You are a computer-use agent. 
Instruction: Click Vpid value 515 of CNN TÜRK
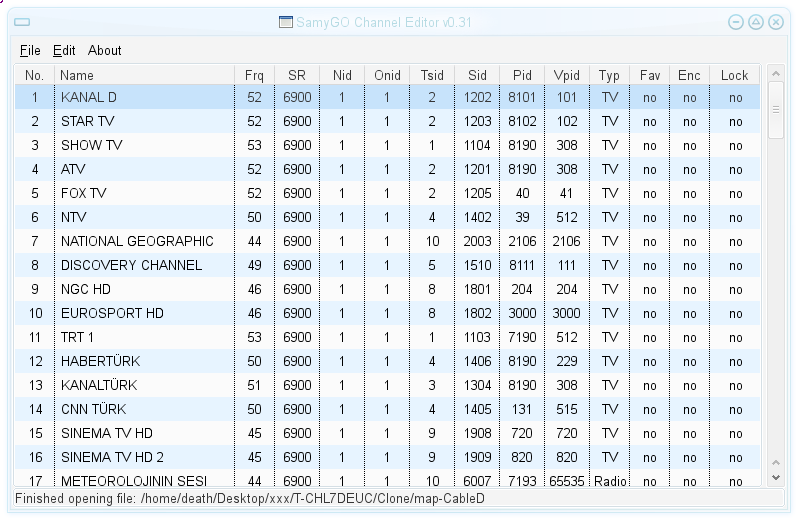567,409
